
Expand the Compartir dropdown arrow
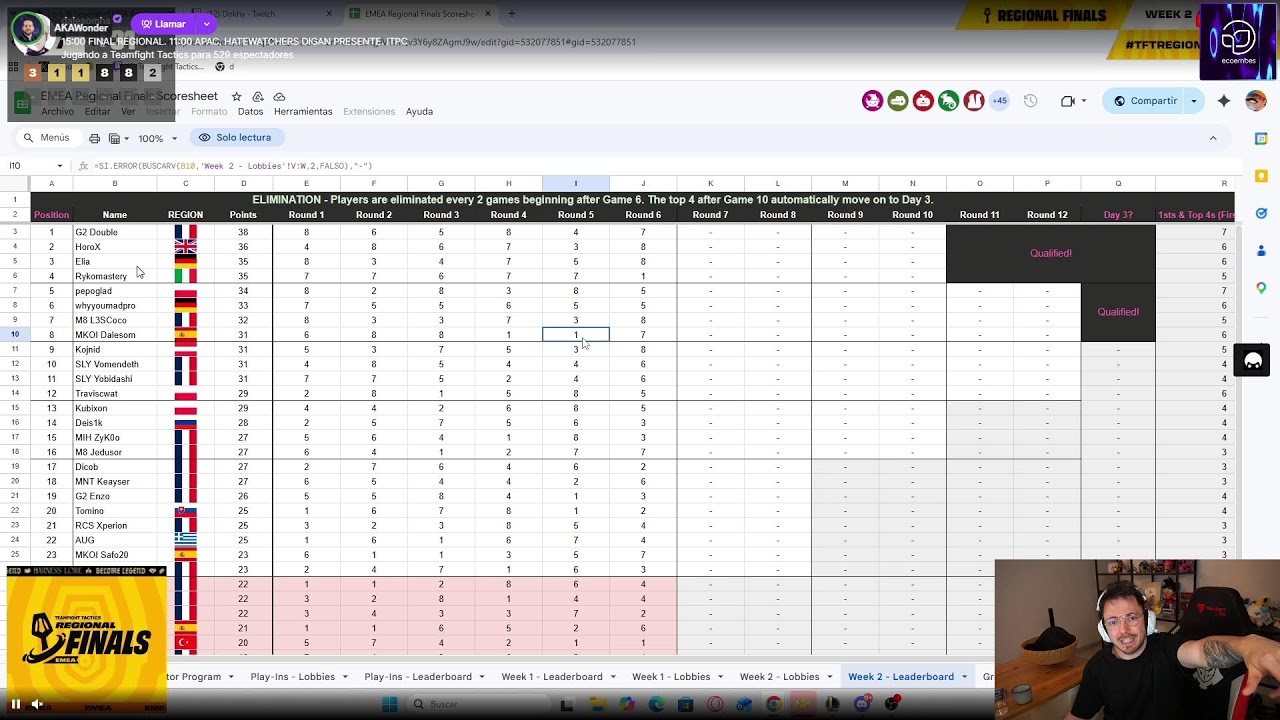[x=1194, y=101]
